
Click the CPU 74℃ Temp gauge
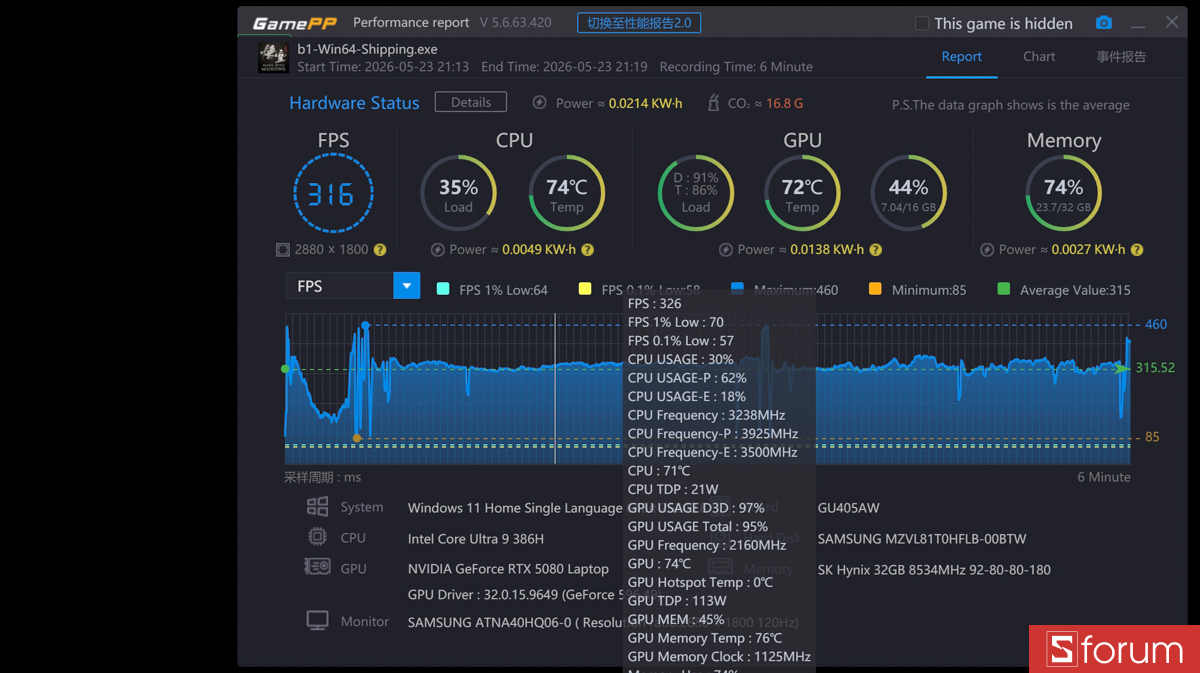(566, 194)
